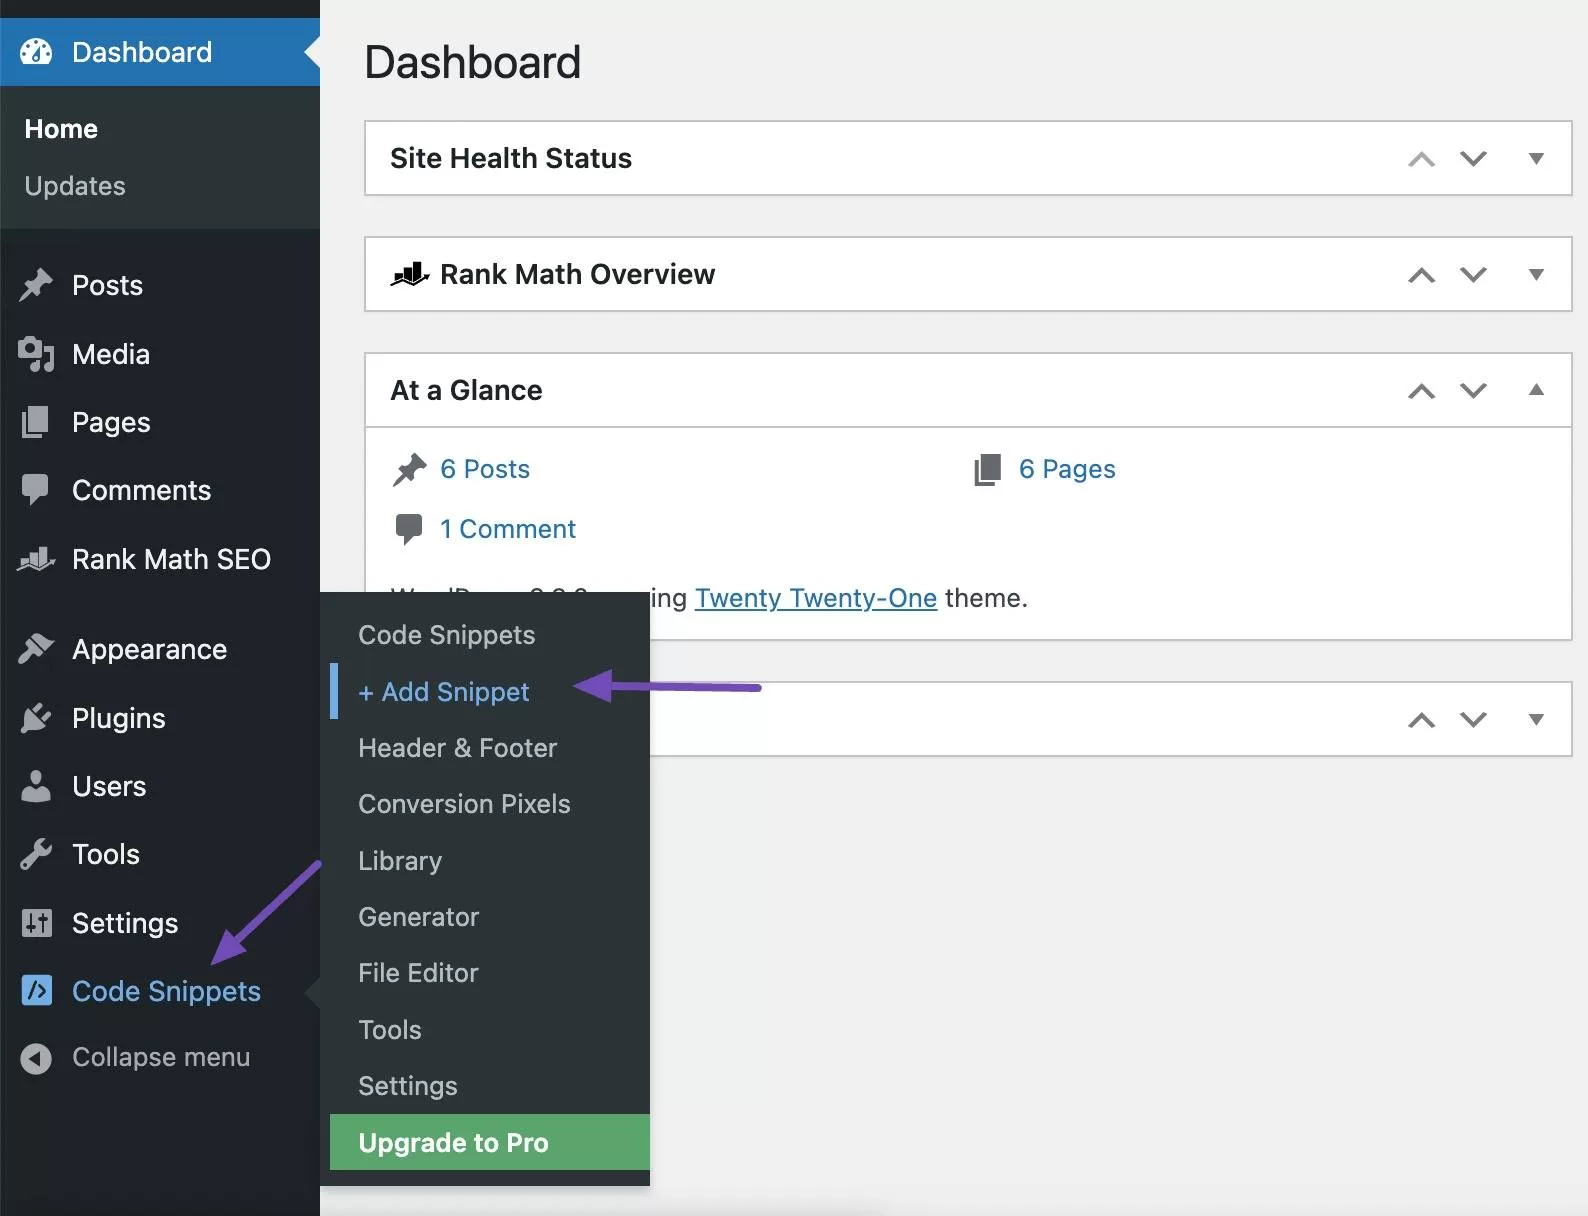Collapse the At a Glance panel
The width and height of the screenshot is (1588, 1216).
(1536, 390)
